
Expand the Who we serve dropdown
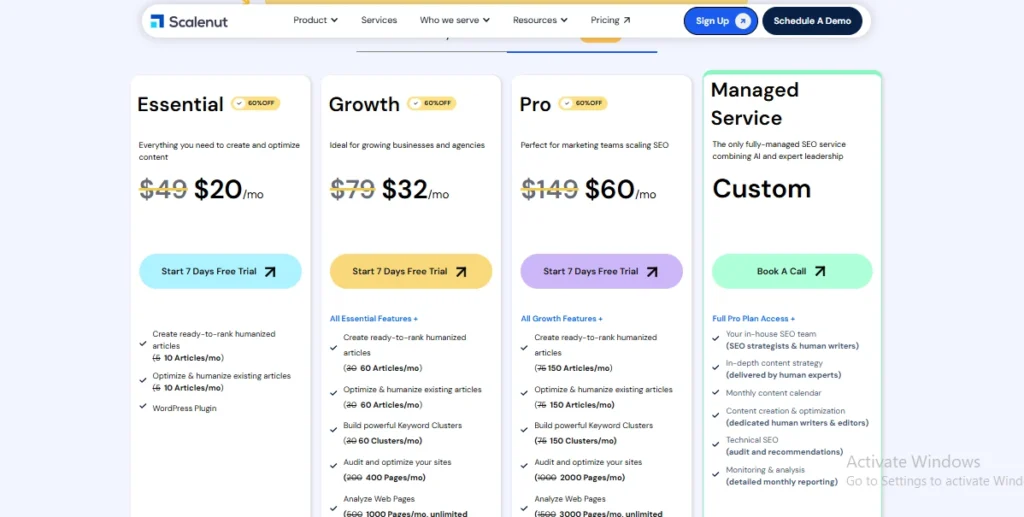[455, 20]
